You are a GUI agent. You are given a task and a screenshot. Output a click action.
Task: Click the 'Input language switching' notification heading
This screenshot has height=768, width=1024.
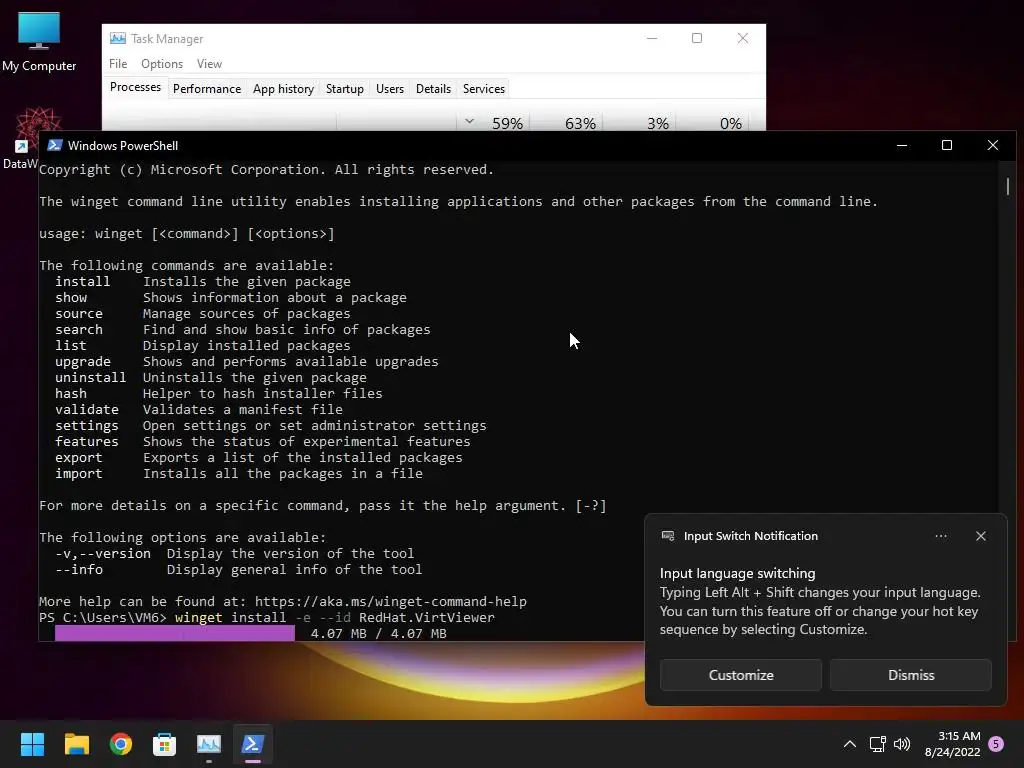tap(737, 573)
